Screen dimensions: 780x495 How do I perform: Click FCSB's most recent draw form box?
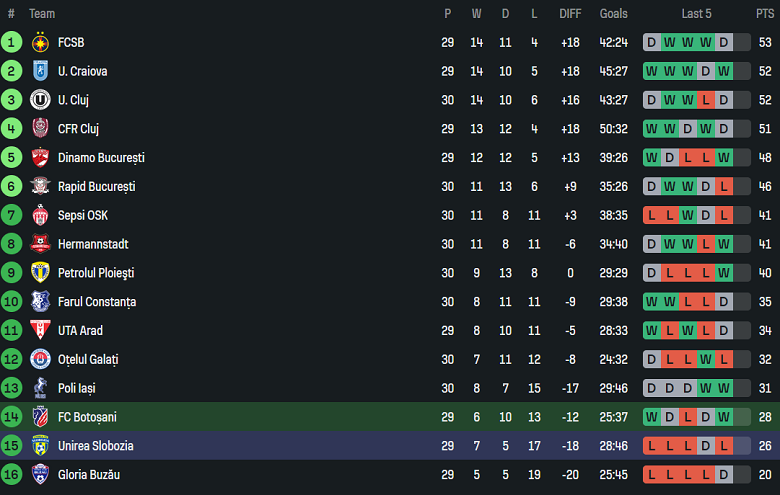(724, 42)
